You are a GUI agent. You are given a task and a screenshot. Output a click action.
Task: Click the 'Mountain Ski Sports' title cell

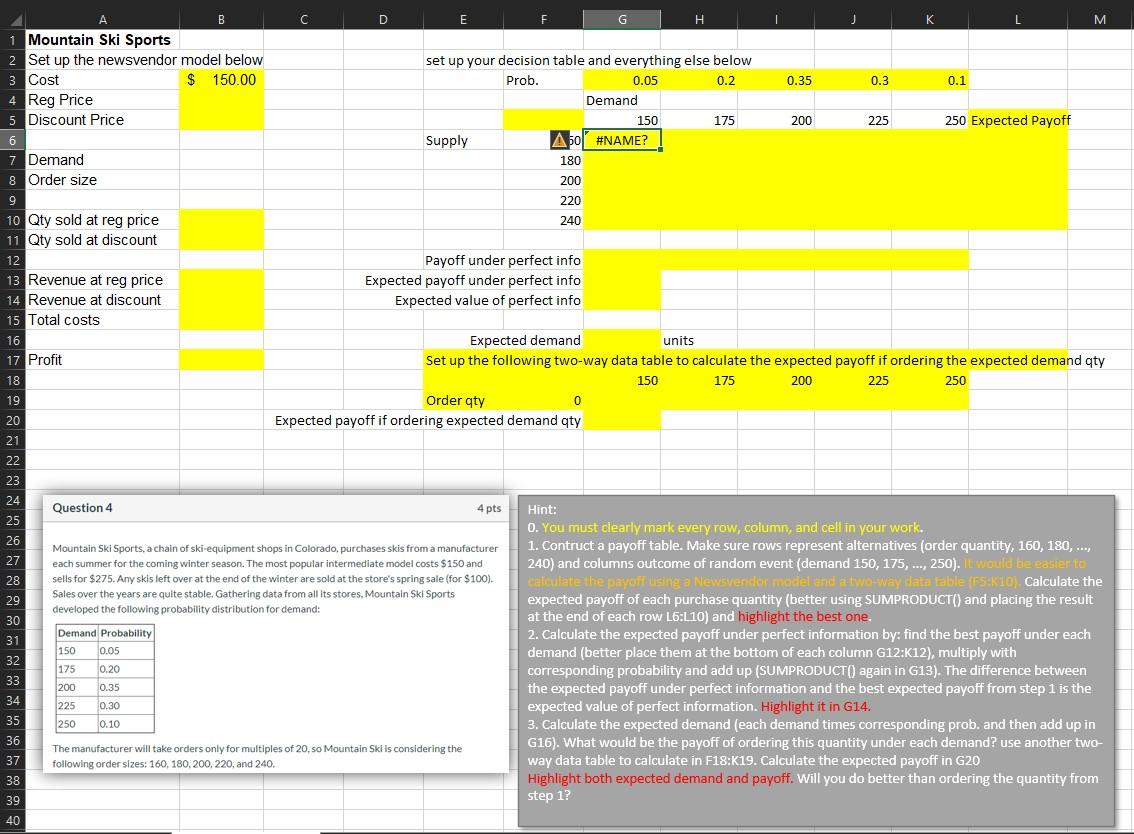pyautogui.click(x=103, y=40)
